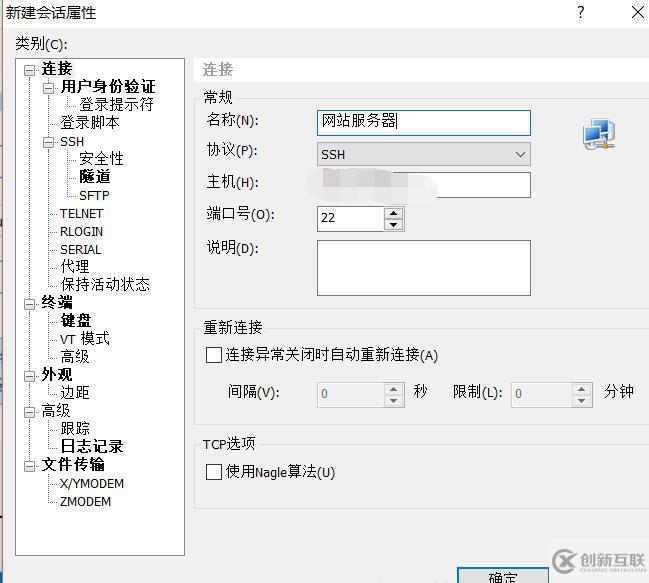
Task: Click the 主机 input field
Action: coord(423,185)
